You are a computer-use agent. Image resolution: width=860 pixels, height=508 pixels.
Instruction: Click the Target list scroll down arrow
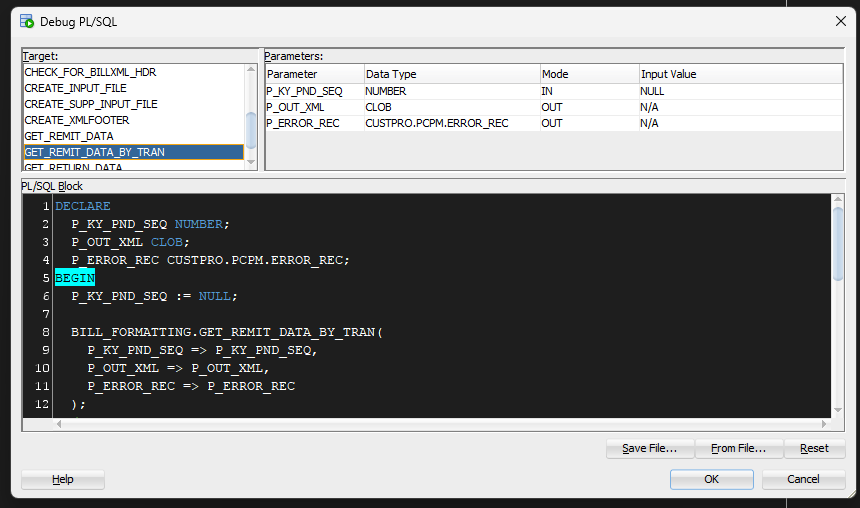tap(251, 162)
